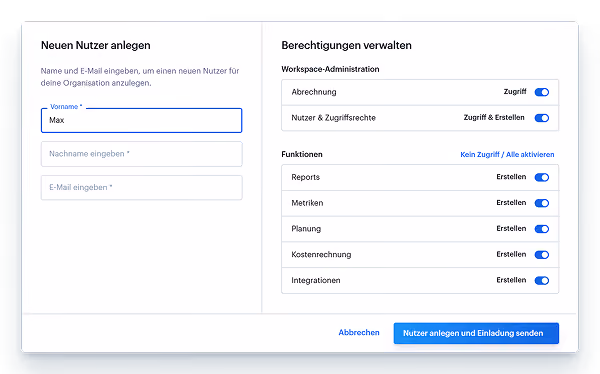Click the Nutzer & Zugriffsrechte label
This screenshot has height=374, width=600.
(x=333, y=118)
